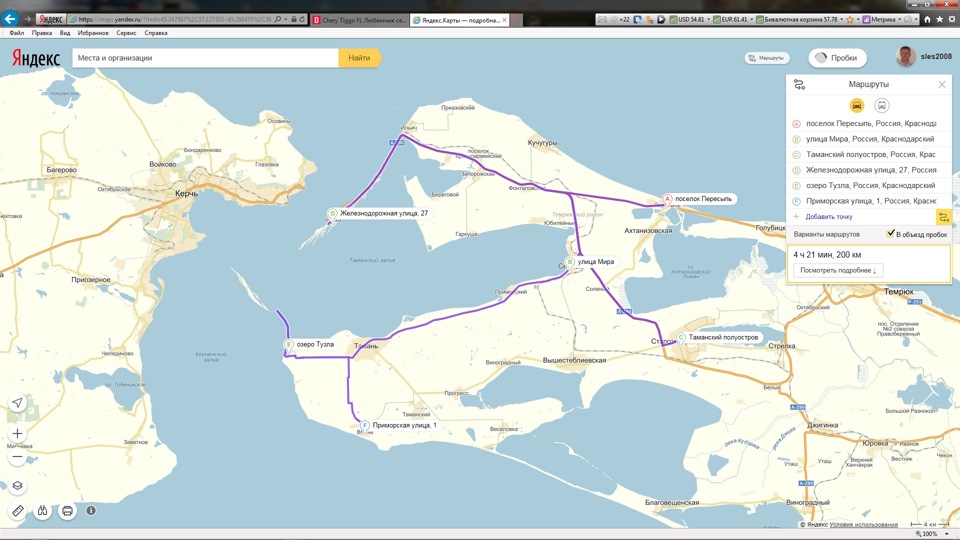The image size is (960, 540).
Task: Open the weather +22 toolbar widget
Action: tap(621, 20)
